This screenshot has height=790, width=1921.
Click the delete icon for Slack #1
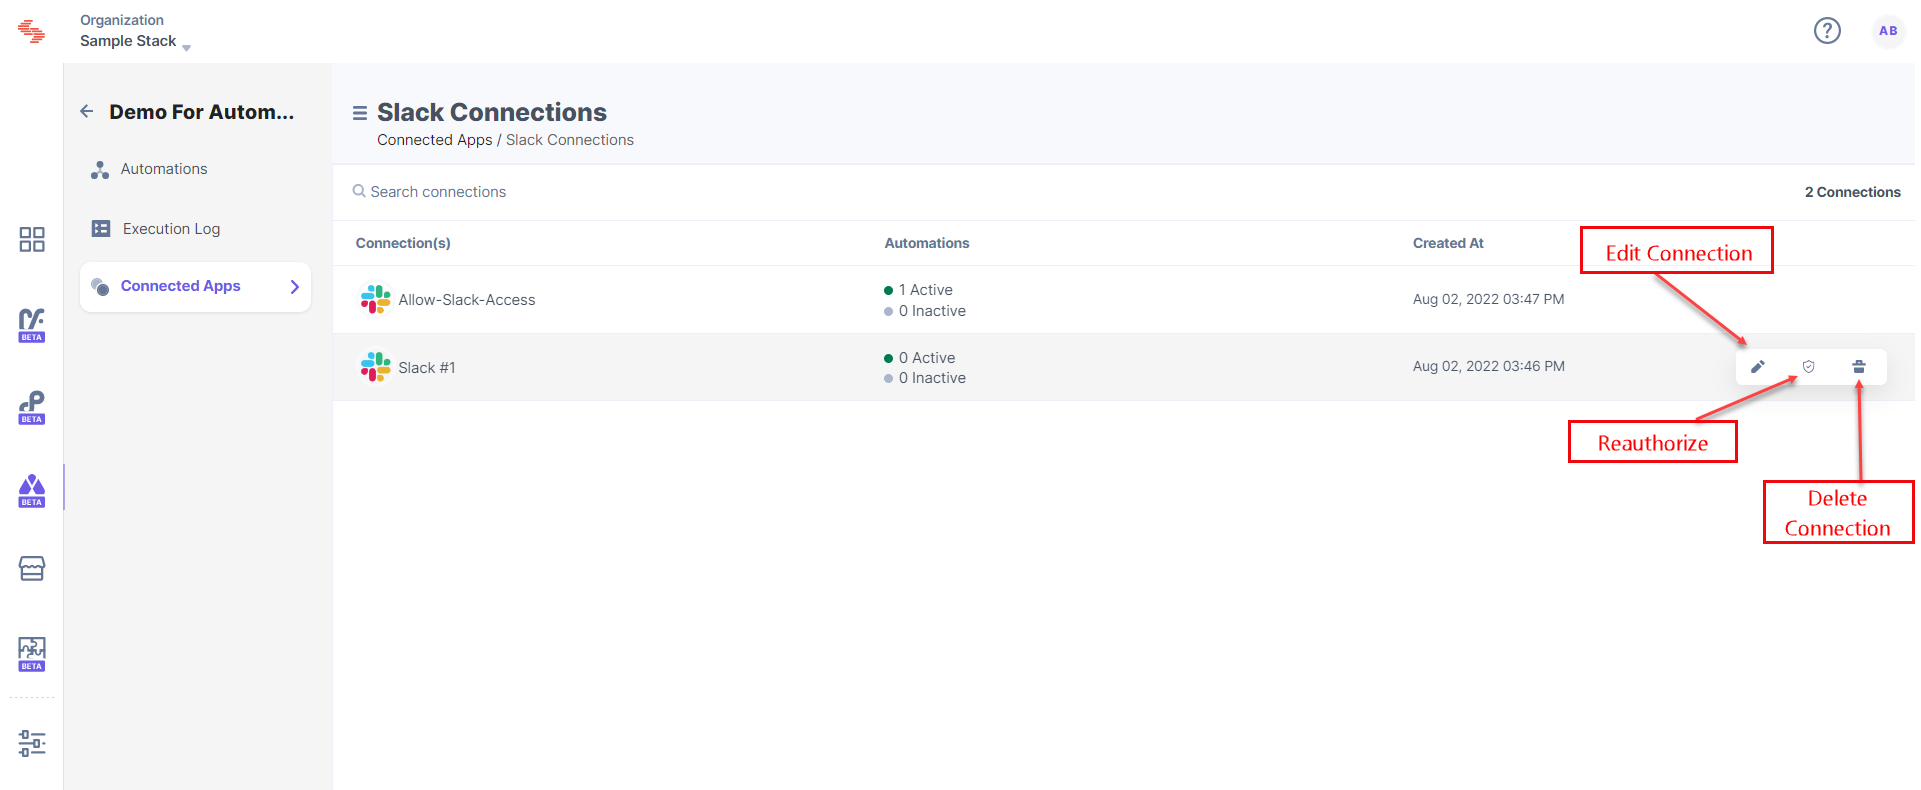pyautogui.click(x=1859, y=367)
